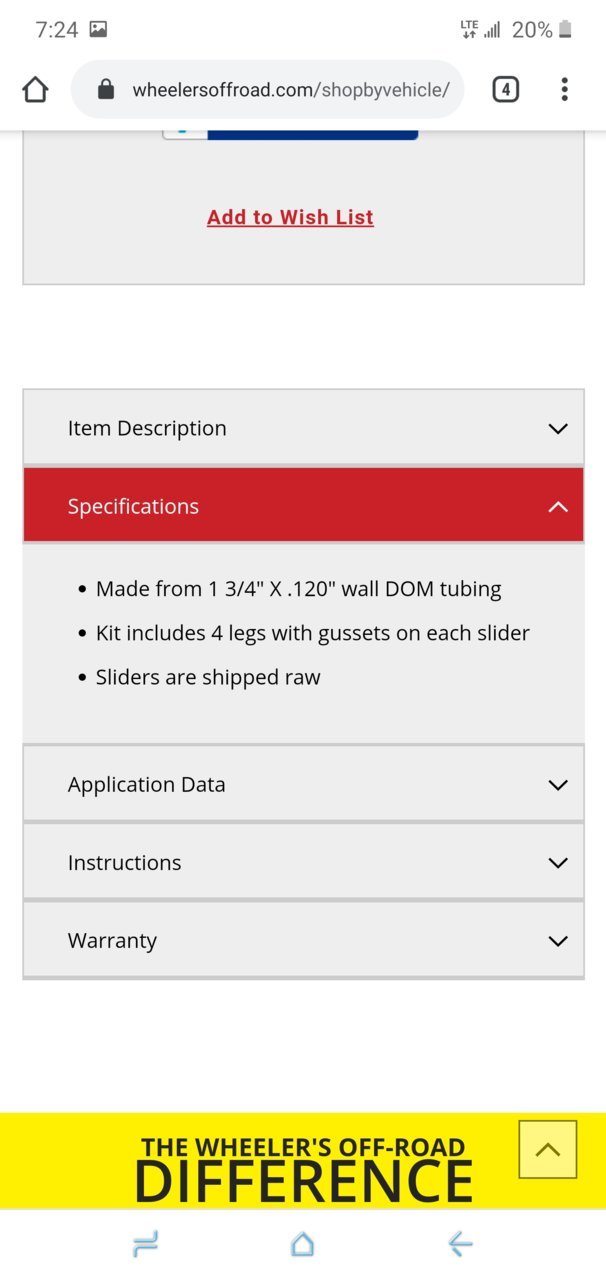Tap the LTE signal indicator
Screen dimensions: 606x1279
pyautogui.click(x=480, y=29)
